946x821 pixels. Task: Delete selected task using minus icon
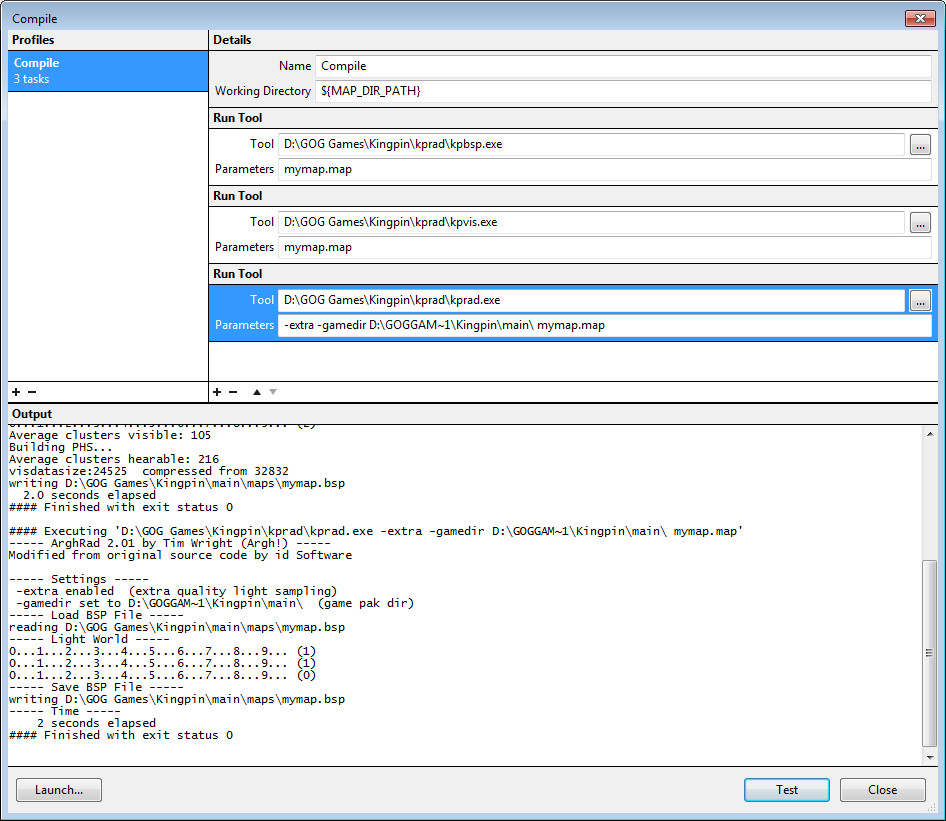coord(233,392)
